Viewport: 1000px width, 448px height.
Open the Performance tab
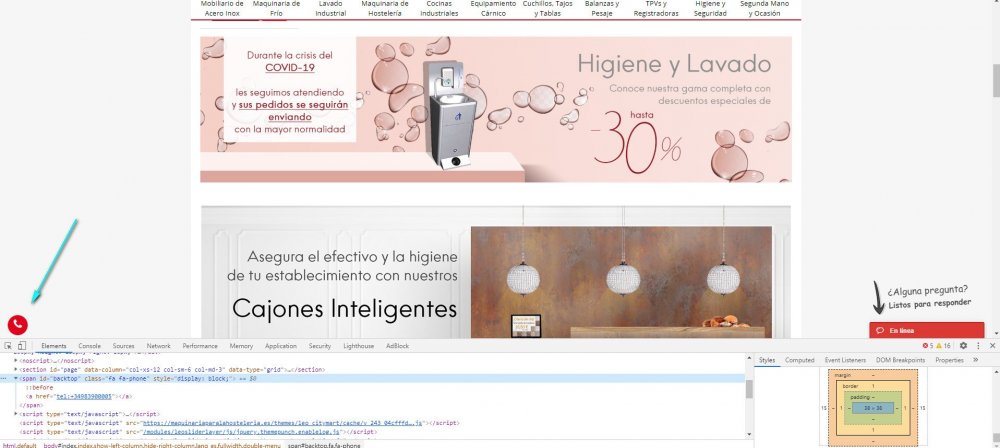pos(200,346)
